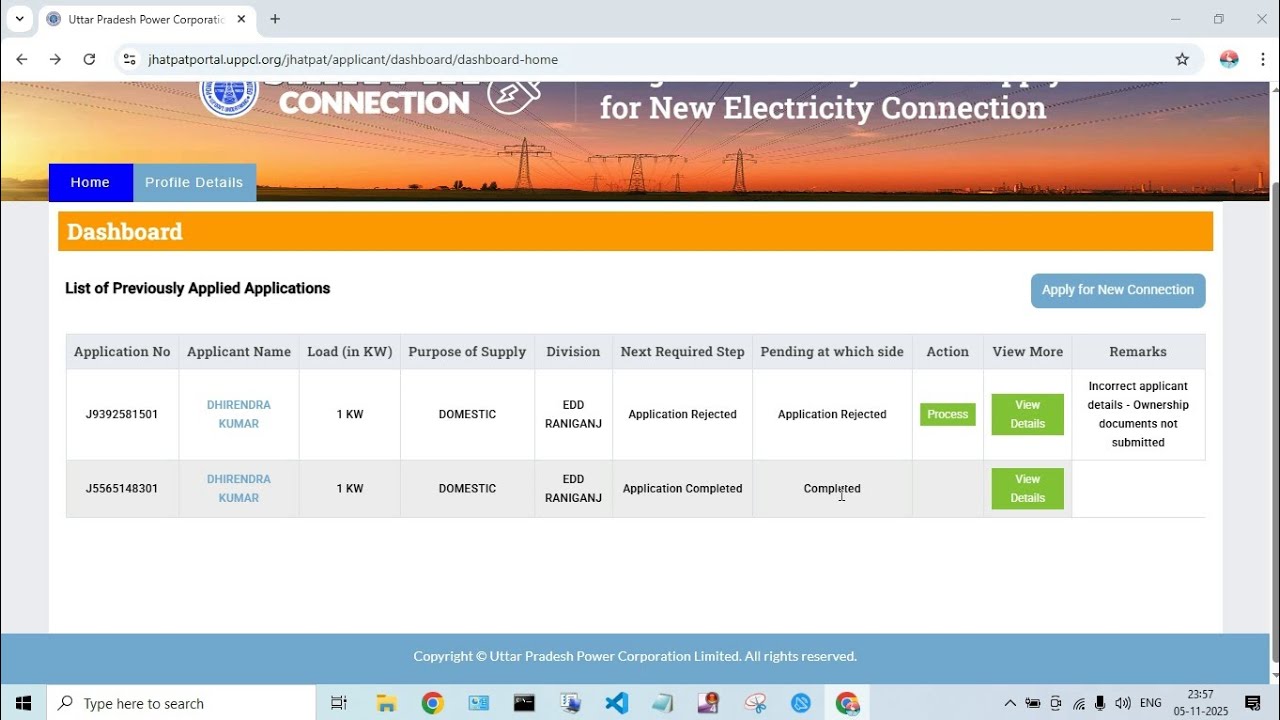Open Snipping Tool scissors icon on taskbar
The height and width of the screenshot is (720, 1280).
point(755,703)
